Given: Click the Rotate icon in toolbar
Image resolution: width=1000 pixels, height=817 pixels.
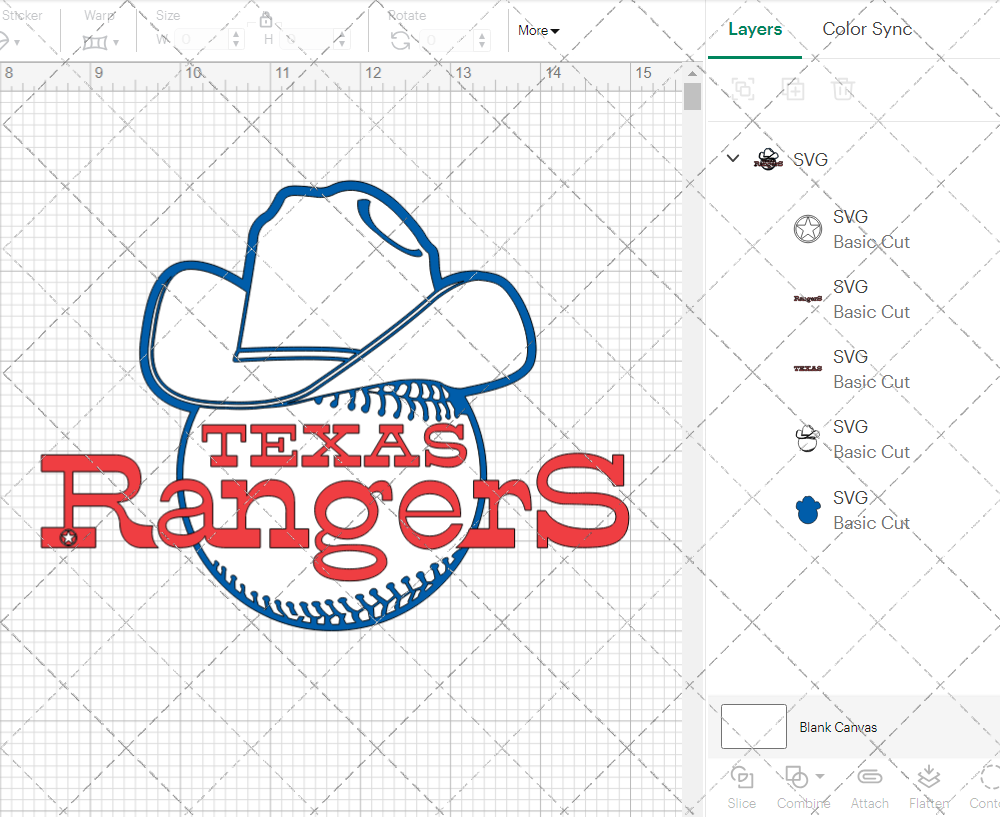Looking at the screenshot, I should pyautogui.click(x=400, y=40).
